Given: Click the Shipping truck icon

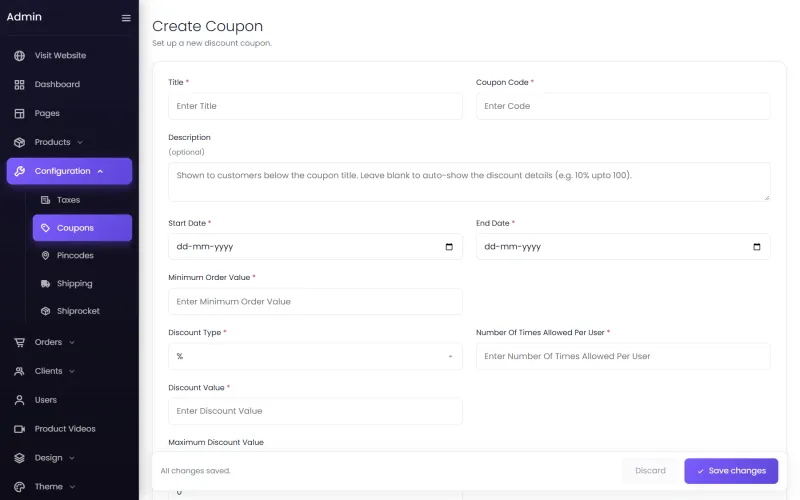Looking at the screenshot, I should 45,283.
